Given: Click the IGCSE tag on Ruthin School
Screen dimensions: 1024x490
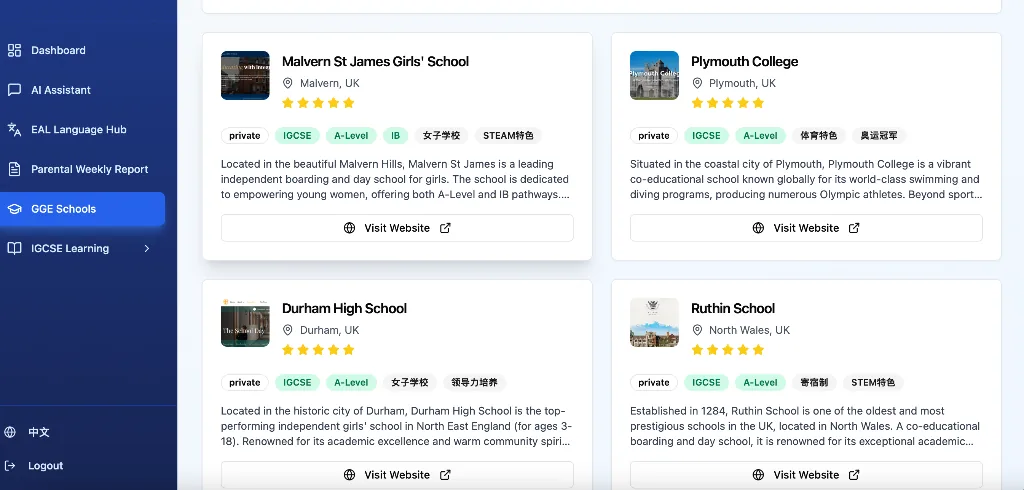Looking at the screenshot, I should (706, 383).
